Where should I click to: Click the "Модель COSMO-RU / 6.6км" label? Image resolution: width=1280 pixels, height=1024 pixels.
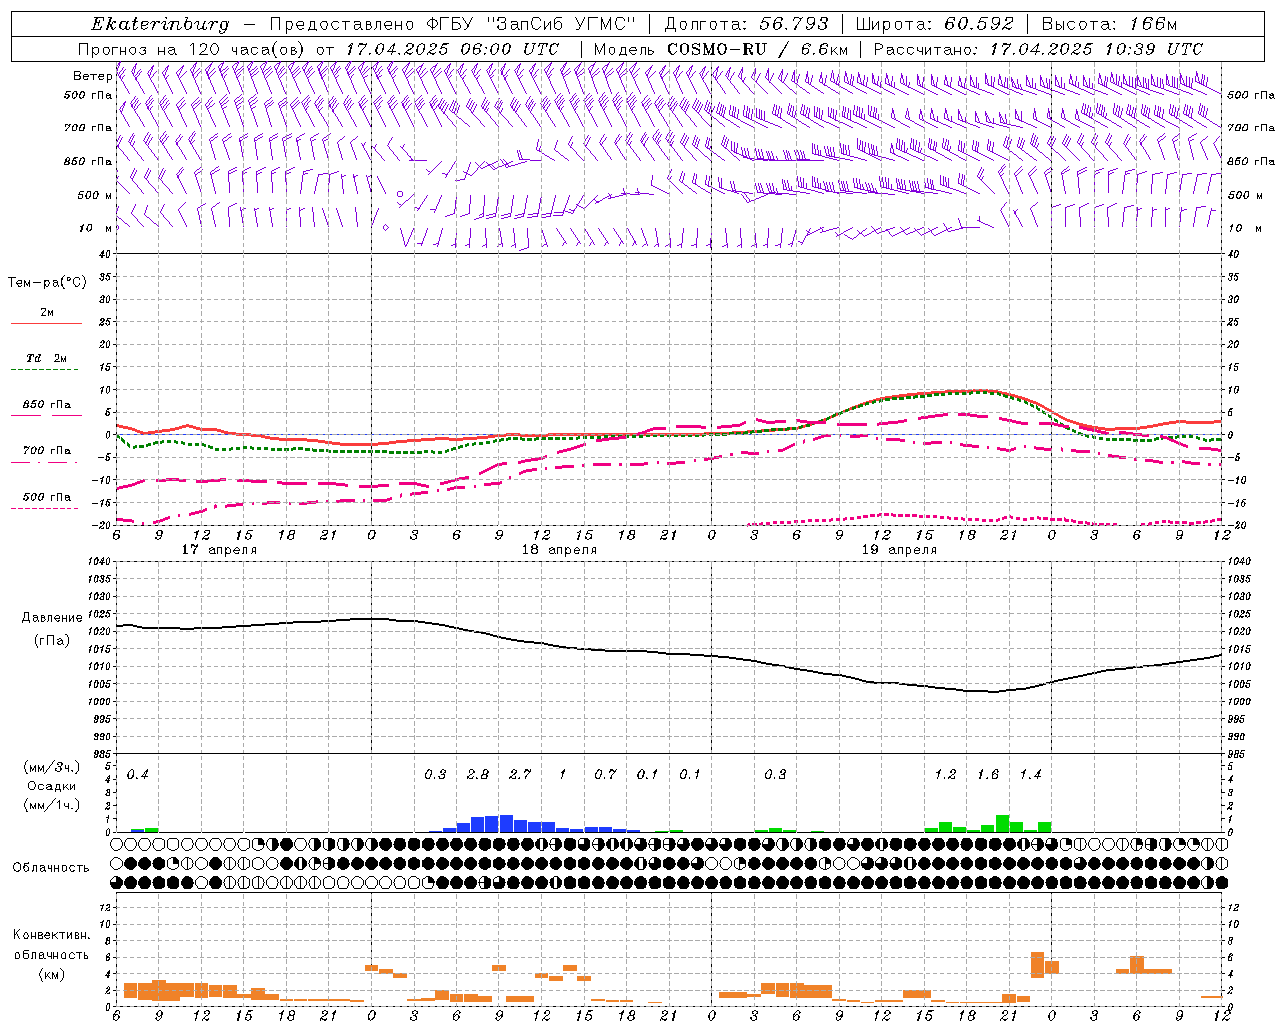click(x=721, y=49)
